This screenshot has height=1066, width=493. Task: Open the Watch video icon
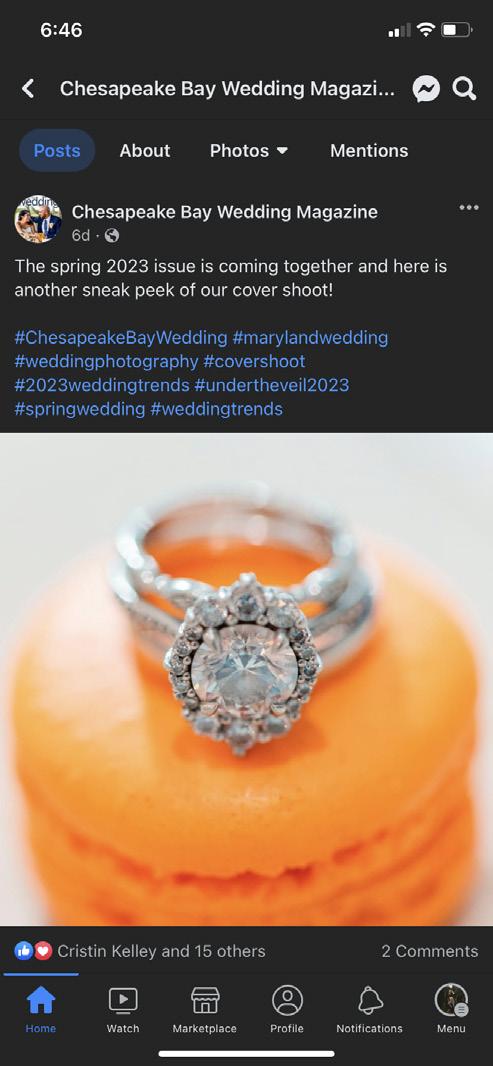(x=123, y=1000)
